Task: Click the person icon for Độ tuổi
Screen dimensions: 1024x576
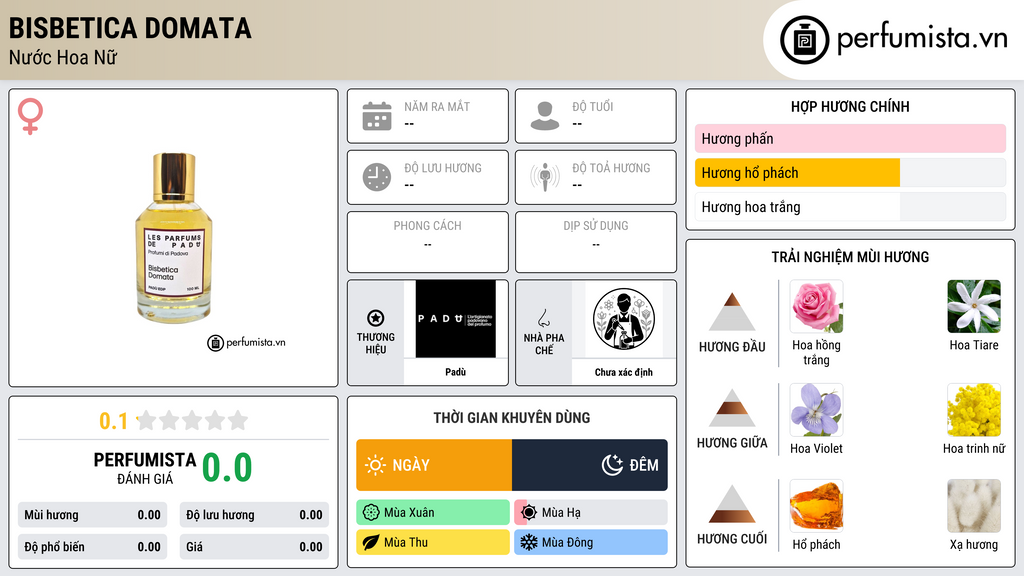Action: click(545, 116)
